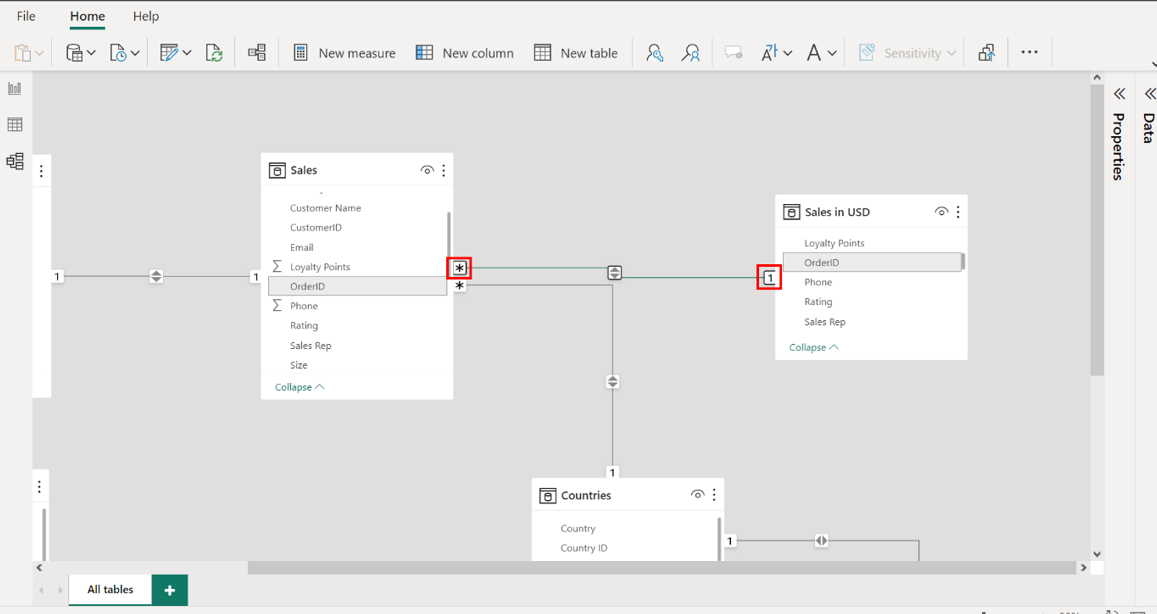Screen dimensions: 1157x614
Task: Toggle visibility of Sales in USD table
Action: (x=941, y=212)
